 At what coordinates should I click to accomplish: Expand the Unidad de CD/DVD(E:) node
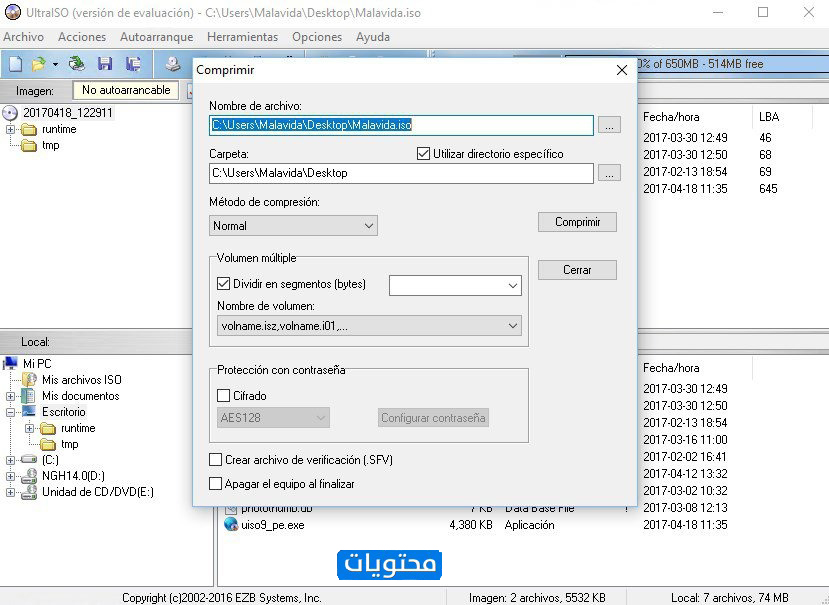[x=10, y=492]
